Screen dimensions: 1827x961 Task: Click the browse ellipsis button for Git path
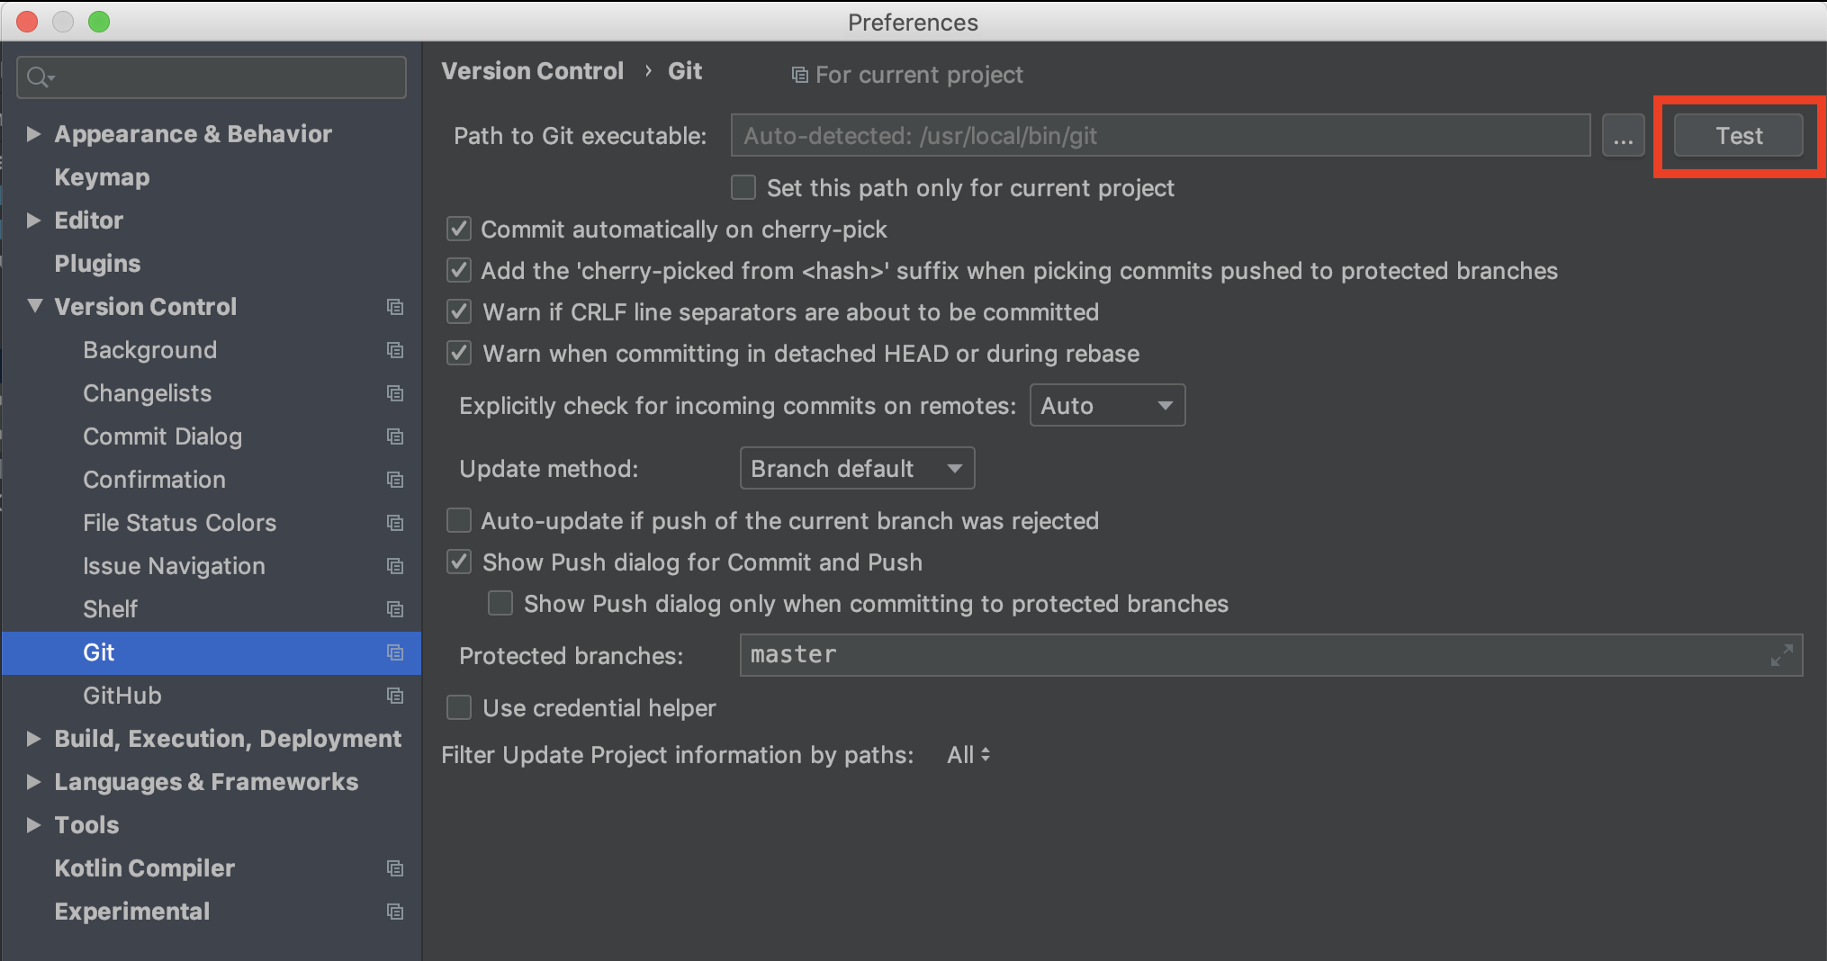pyautogui.click(x=1622, y=136)
